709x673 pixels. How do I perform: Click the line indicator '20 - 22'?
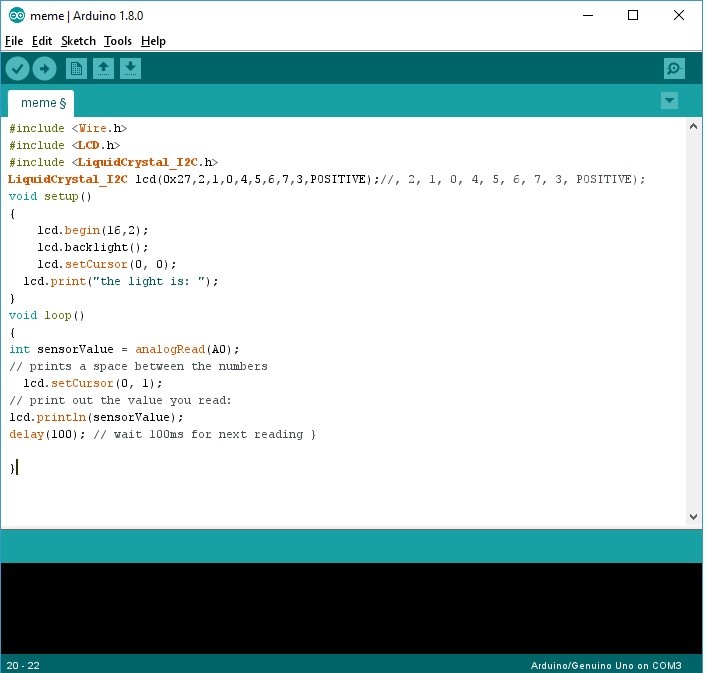click(23, 665)
